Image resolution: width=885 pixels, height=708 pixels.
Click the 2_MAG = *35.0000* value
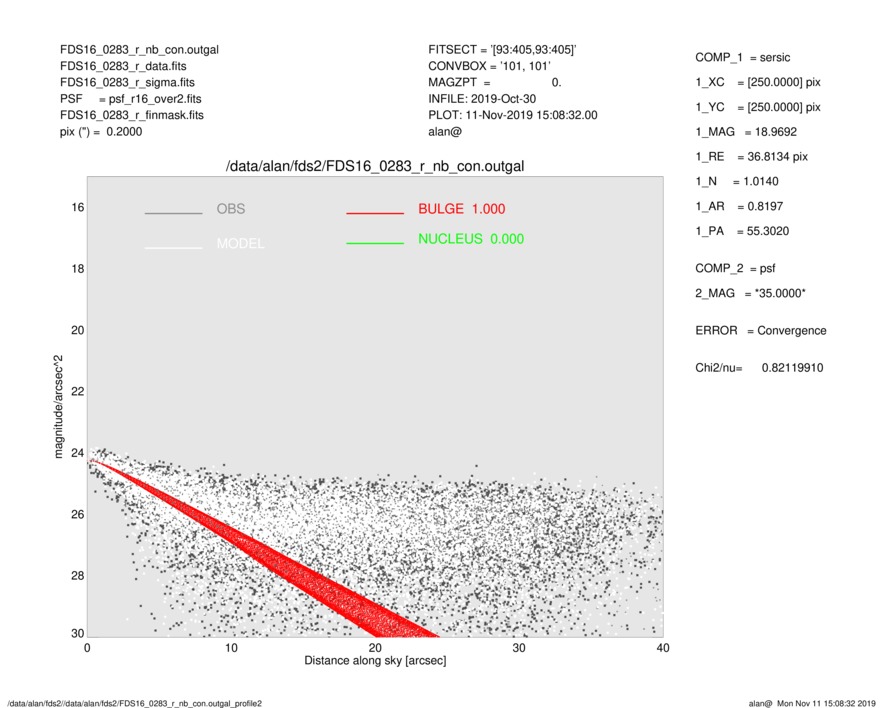[751, 294]
